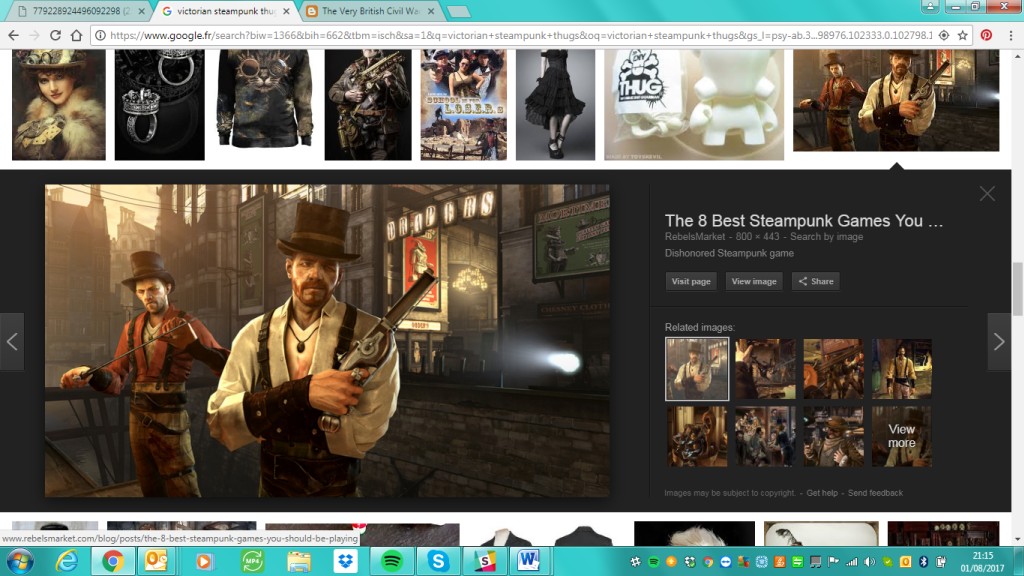Click the Action Center flag tray icon

click(x=833, y=562)
